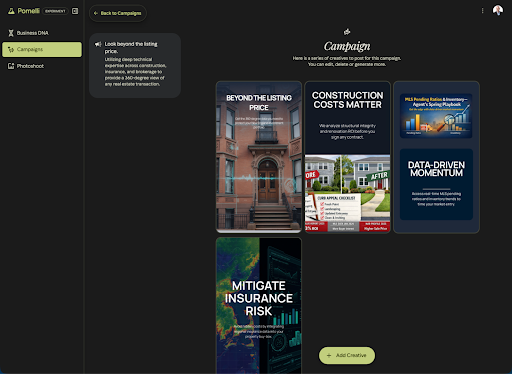Select Campaigns in the sidebar
The width and height of the screenshot is (512, 374).
[42, 49]
